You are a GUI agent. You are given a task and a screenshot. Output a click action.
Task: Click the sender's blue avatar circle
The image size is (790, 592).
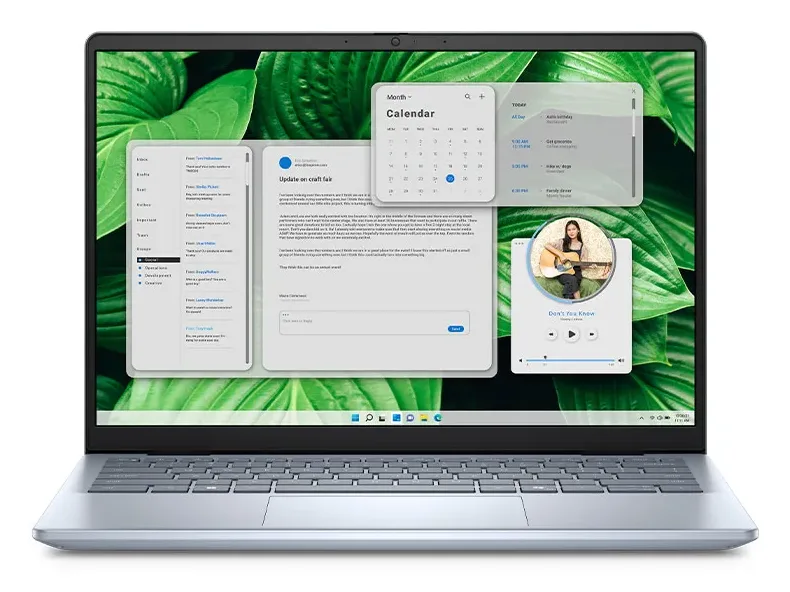285,163
